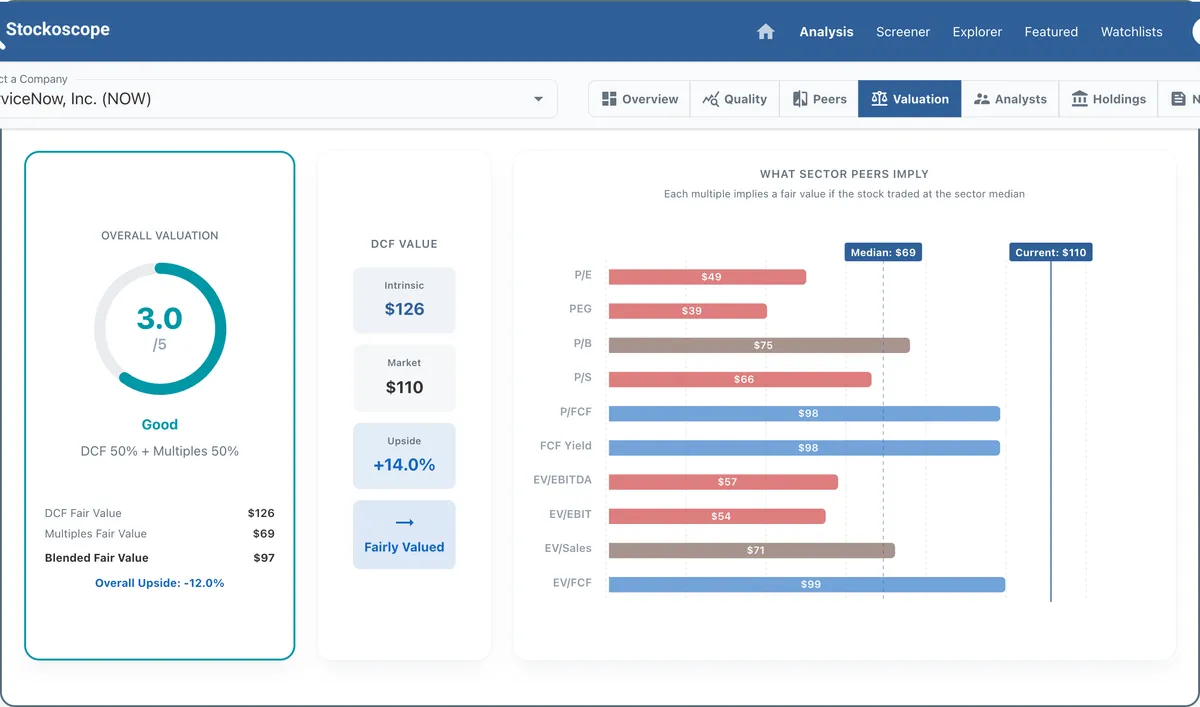This screenshot has height=707, width=1200.
Task: Open the Watchlists nav item
Action: [1131, 32]
